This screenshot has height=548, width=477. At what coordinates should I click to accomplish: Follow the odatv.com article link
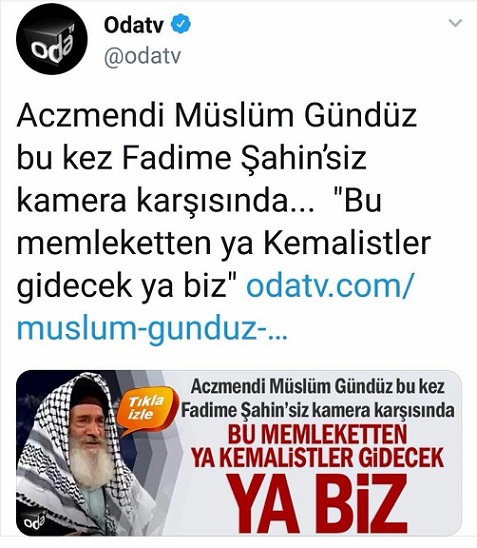pos(330,287)
